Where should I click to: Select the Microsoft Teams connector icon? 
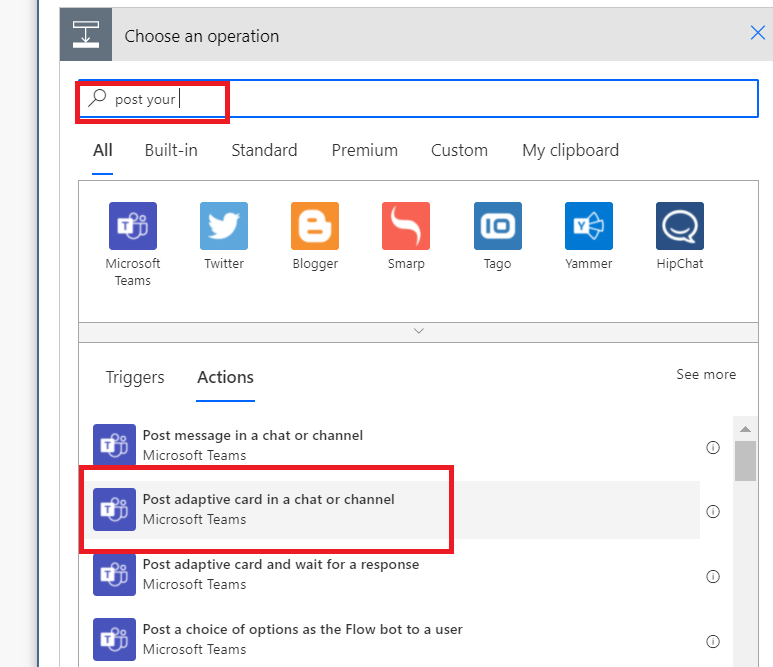[x=133, y=226]
